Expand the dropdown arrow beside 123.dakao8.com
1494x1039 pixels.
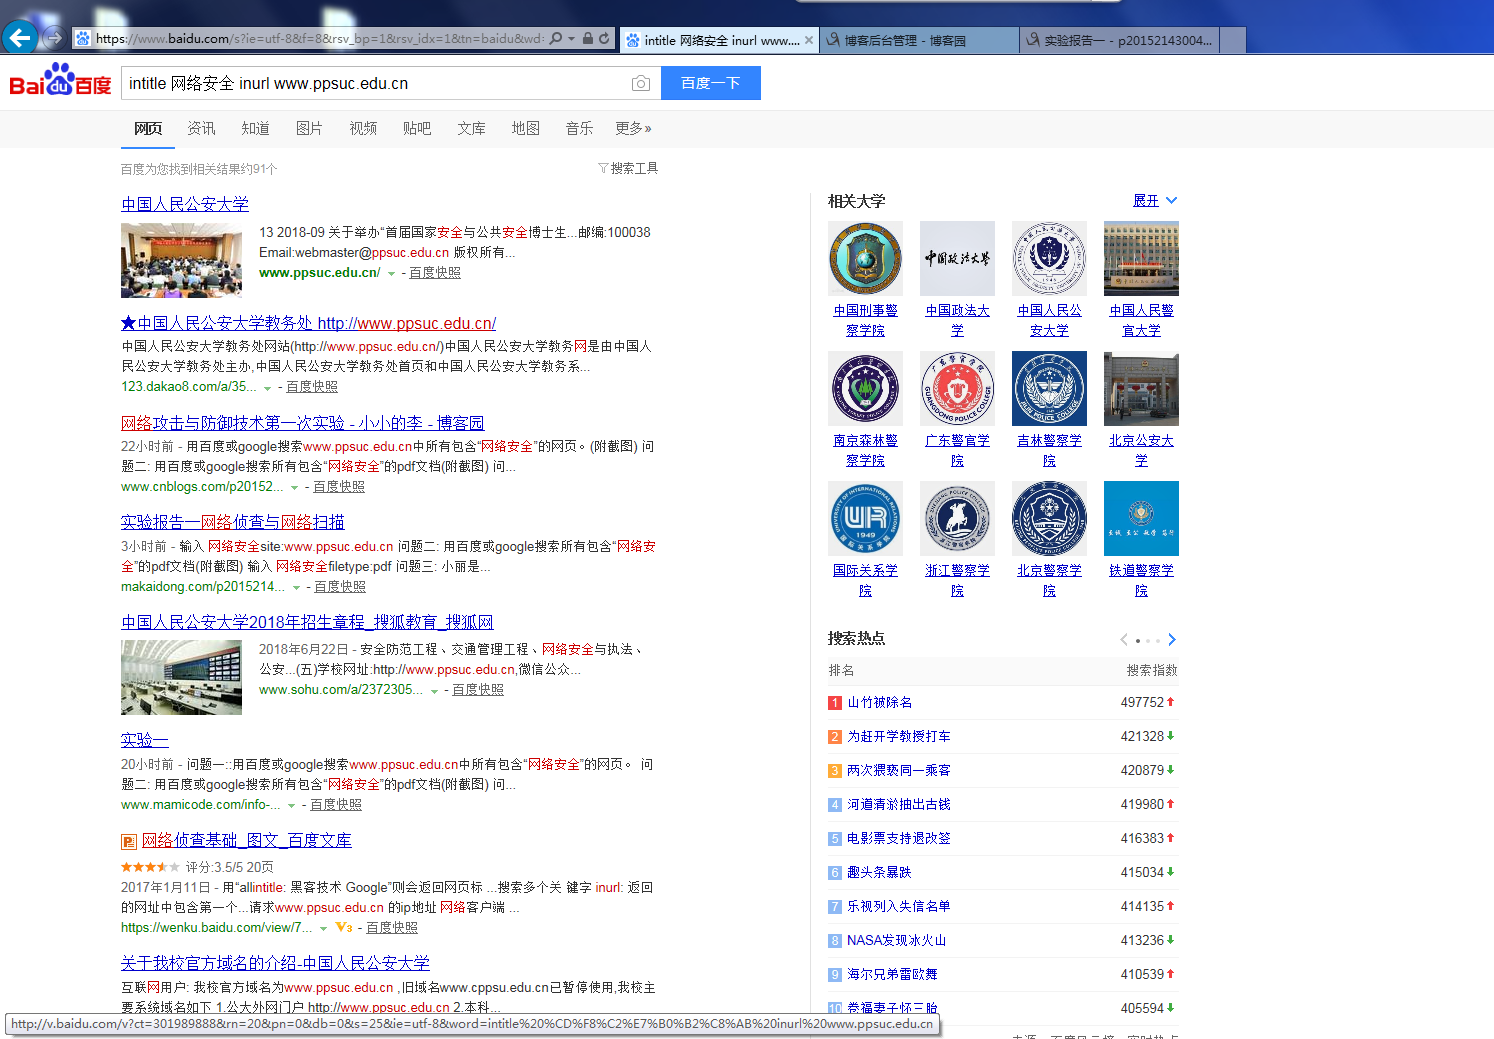point(267,388)
